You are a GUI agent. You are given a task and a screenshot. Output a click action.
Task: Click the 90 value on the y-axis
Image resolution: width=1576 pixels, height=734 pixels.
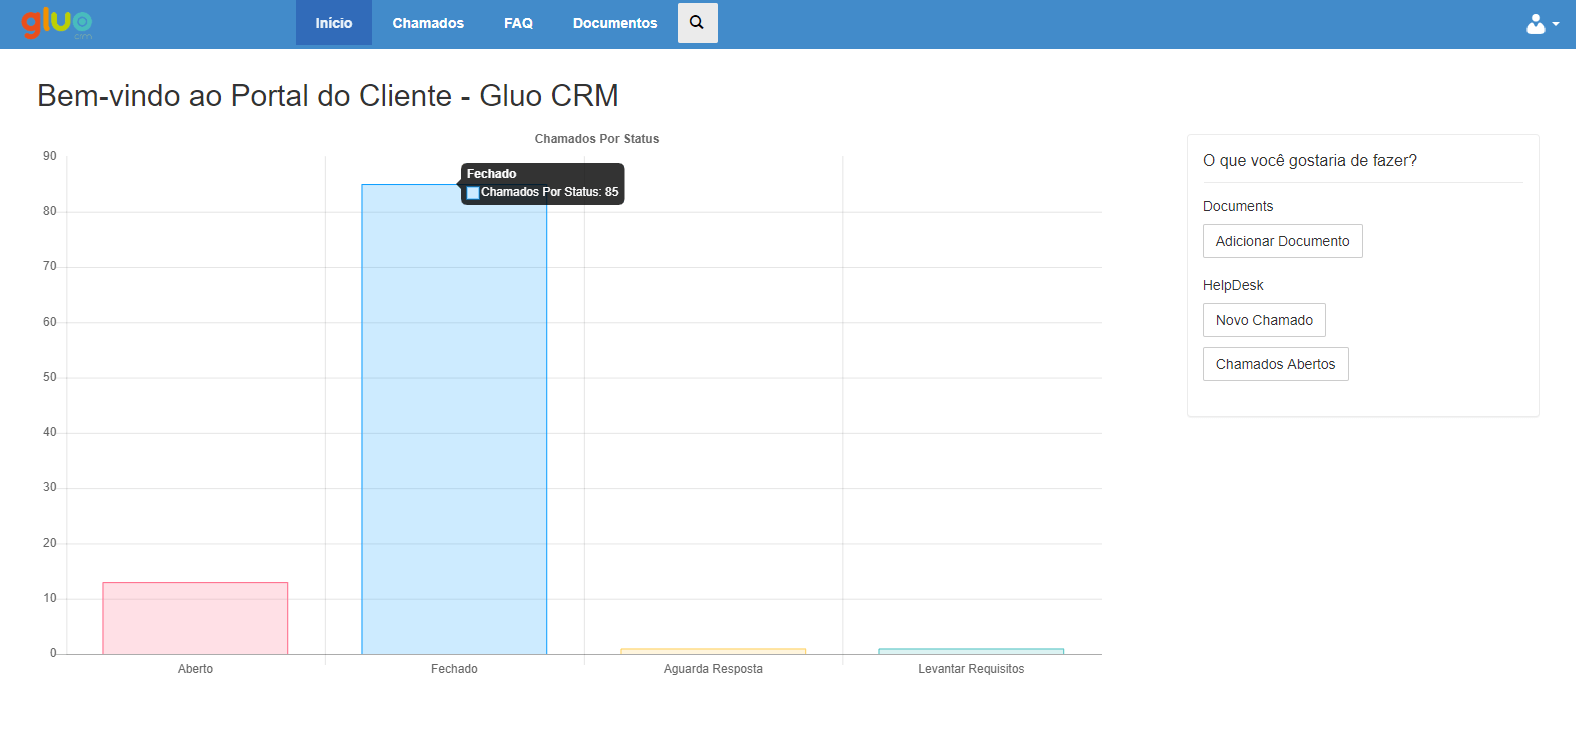tap(50, 156)
